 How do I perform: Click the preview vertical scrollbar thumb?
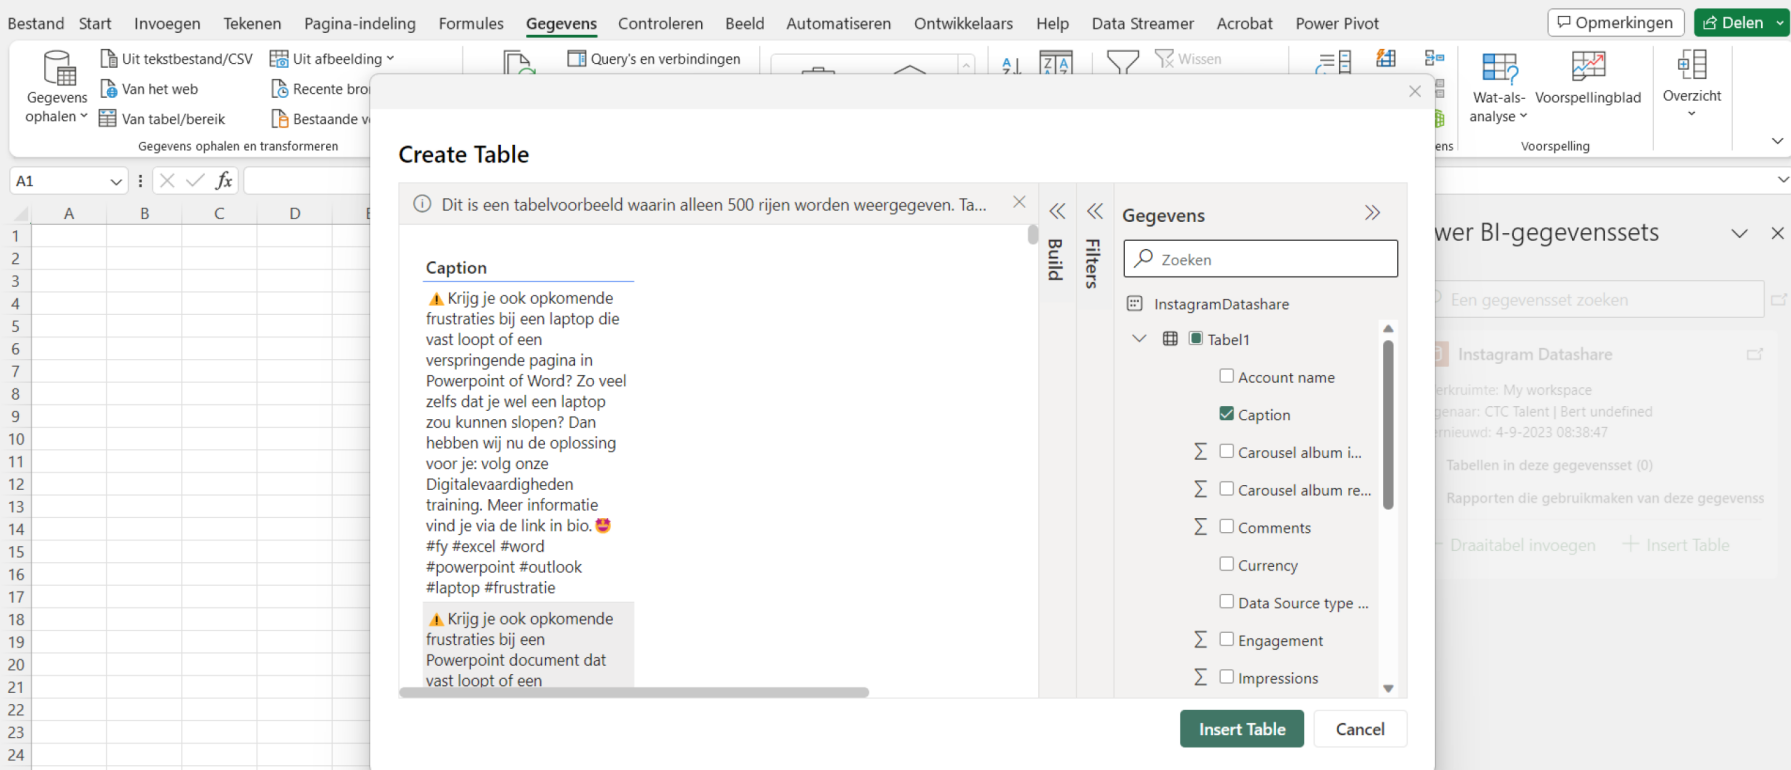click(x=1033, y=235)
